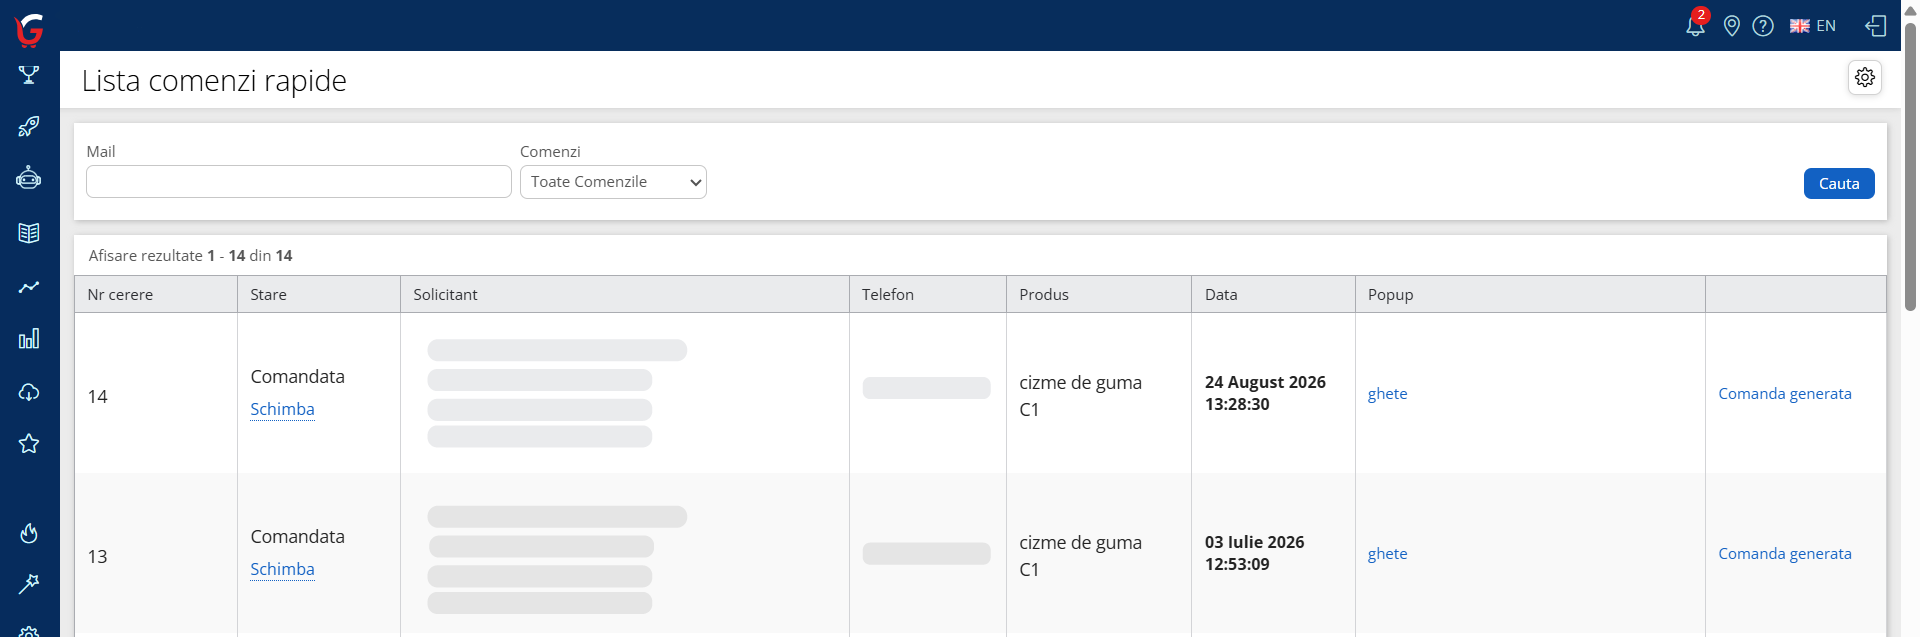Open the star icon in the sidebar
This screenshot has height=637, width=1920.
[29, 443]
